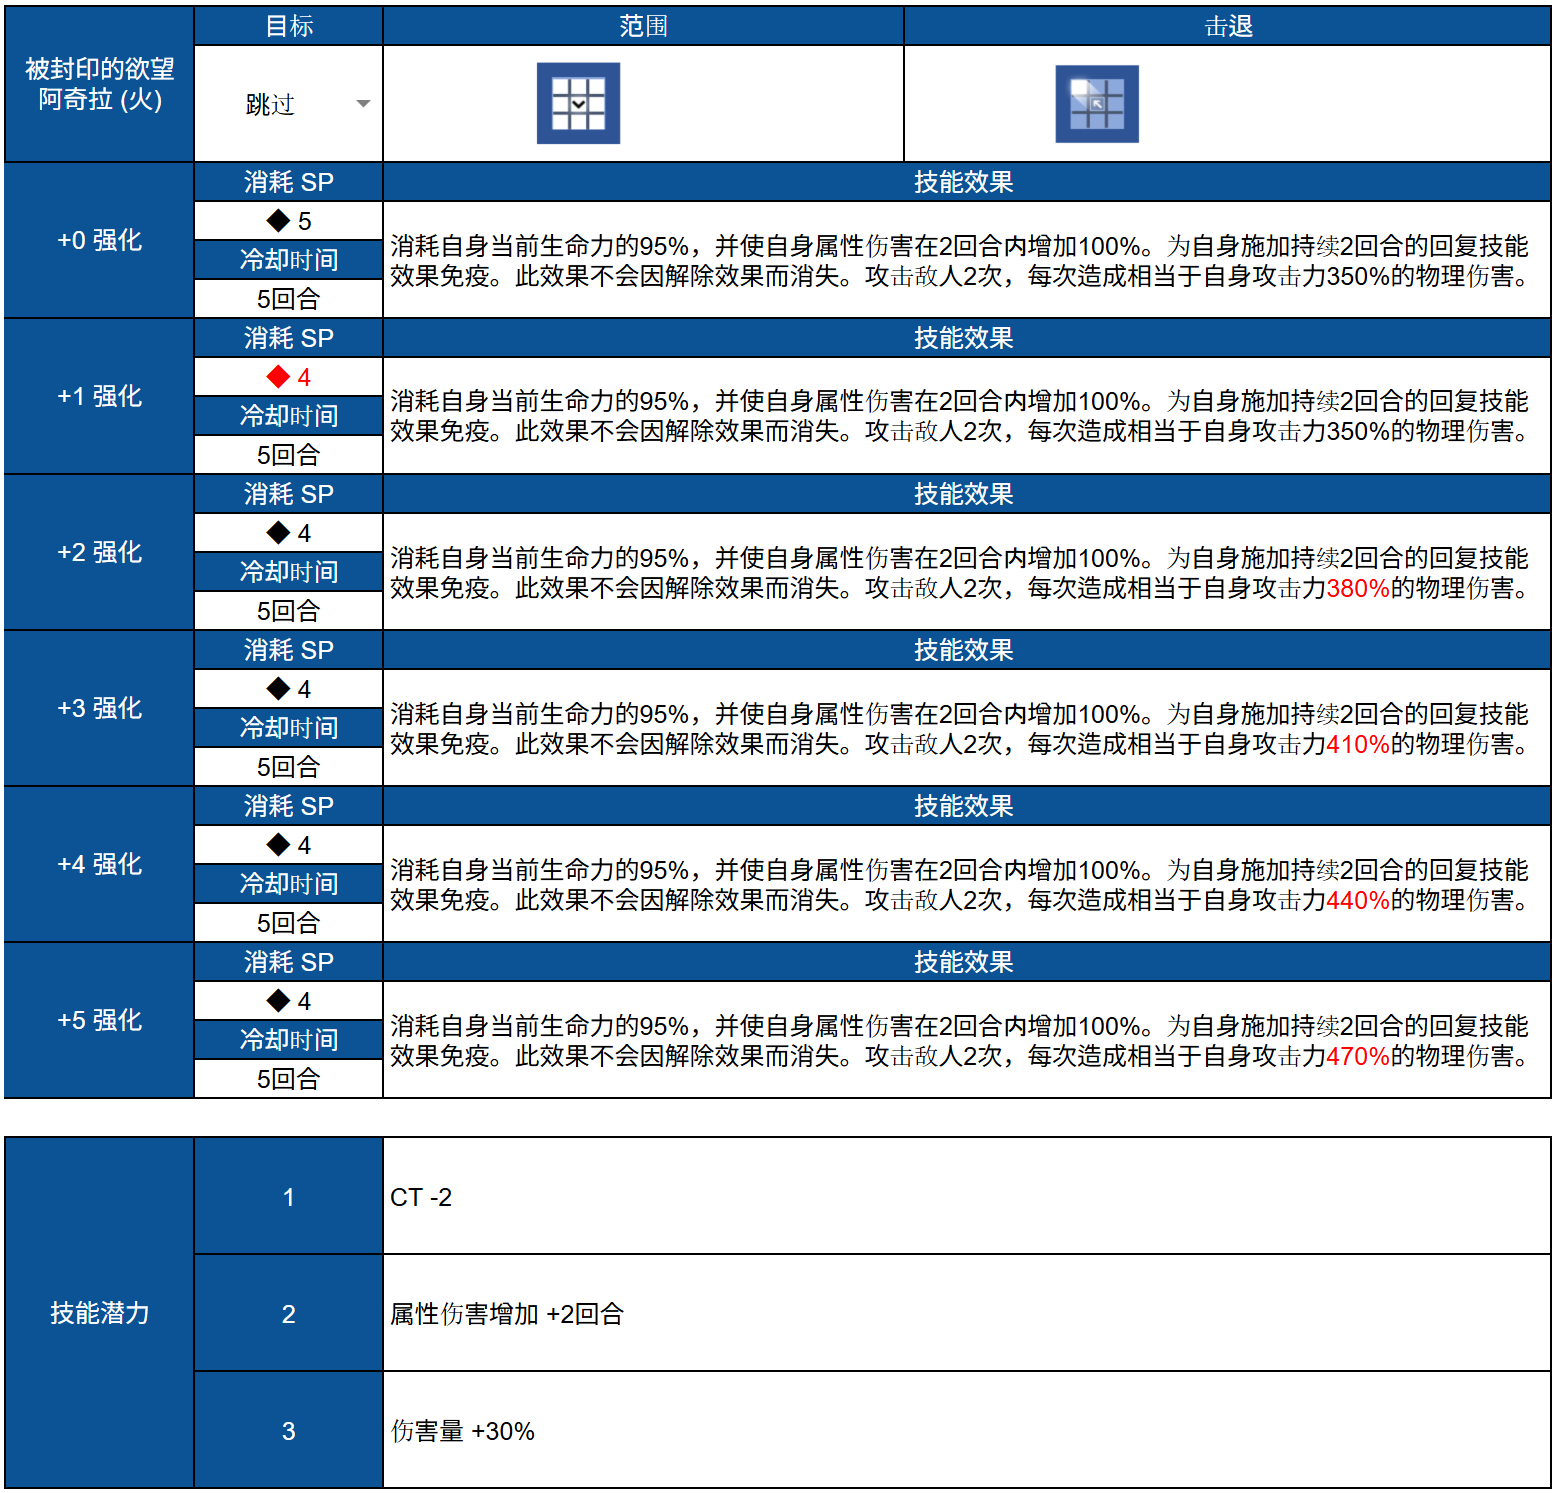Select the +0 强化 row label
Viewport: 1560px width, 1493px height.
pyautogui.click(x=99, y=240)
